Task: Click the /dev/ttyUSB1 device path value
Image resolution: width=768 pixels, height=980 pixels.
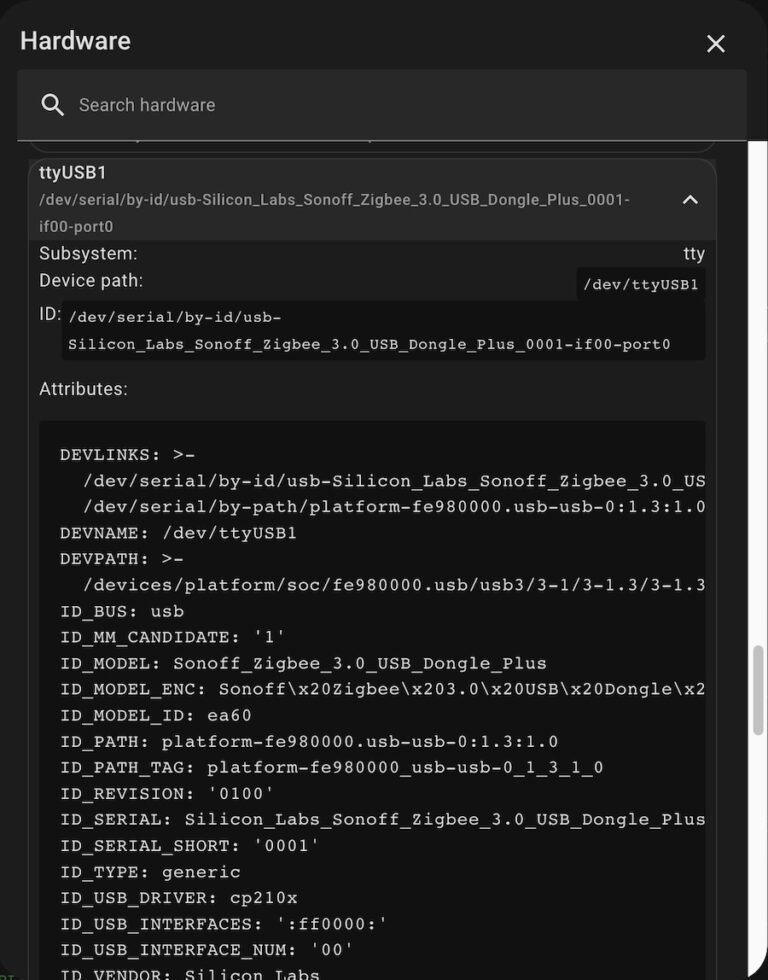Action: pyautogui.click(x=640, y=285)
